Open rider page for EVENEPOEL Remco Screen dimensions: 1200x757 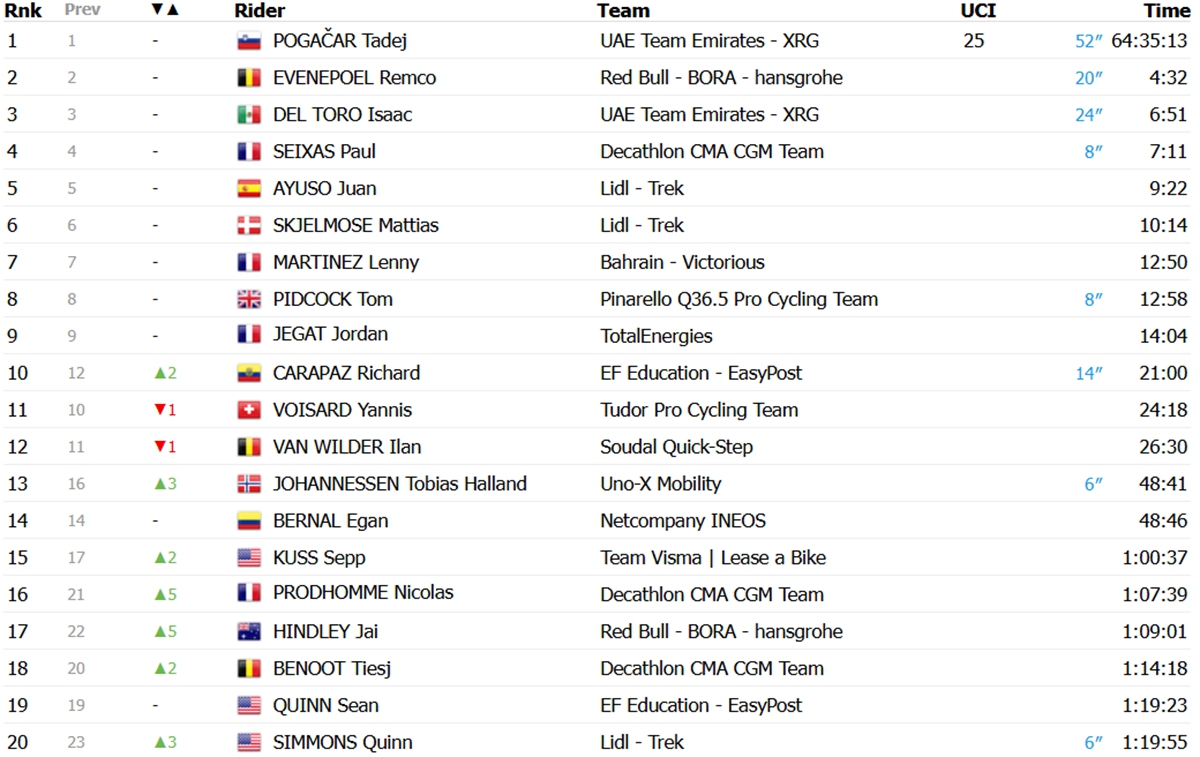354,78
